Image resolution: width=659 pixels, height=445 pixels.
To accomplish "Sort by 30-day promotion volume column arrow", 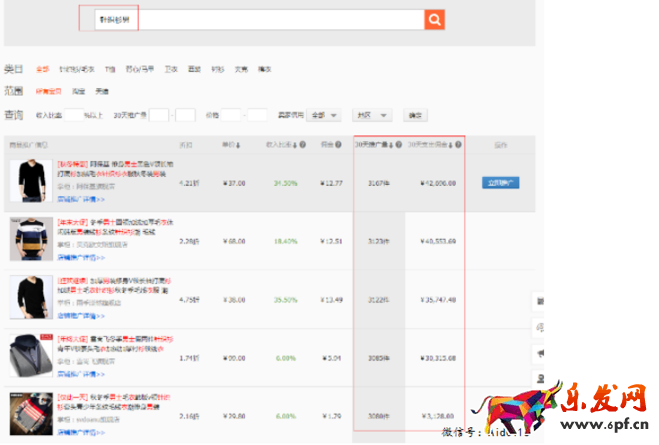I will click(x=391, y=145).
